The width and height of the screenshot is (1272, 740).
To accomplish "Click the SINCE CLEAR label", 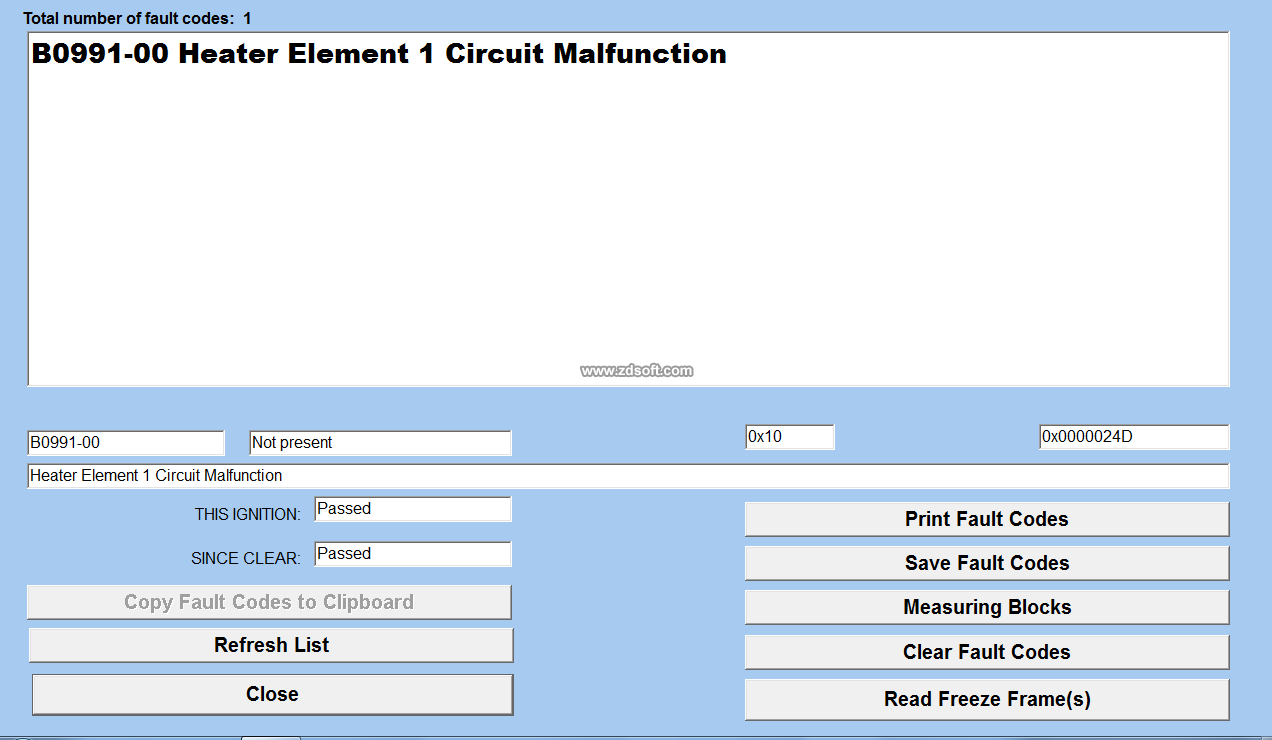I will coord(245,559).
